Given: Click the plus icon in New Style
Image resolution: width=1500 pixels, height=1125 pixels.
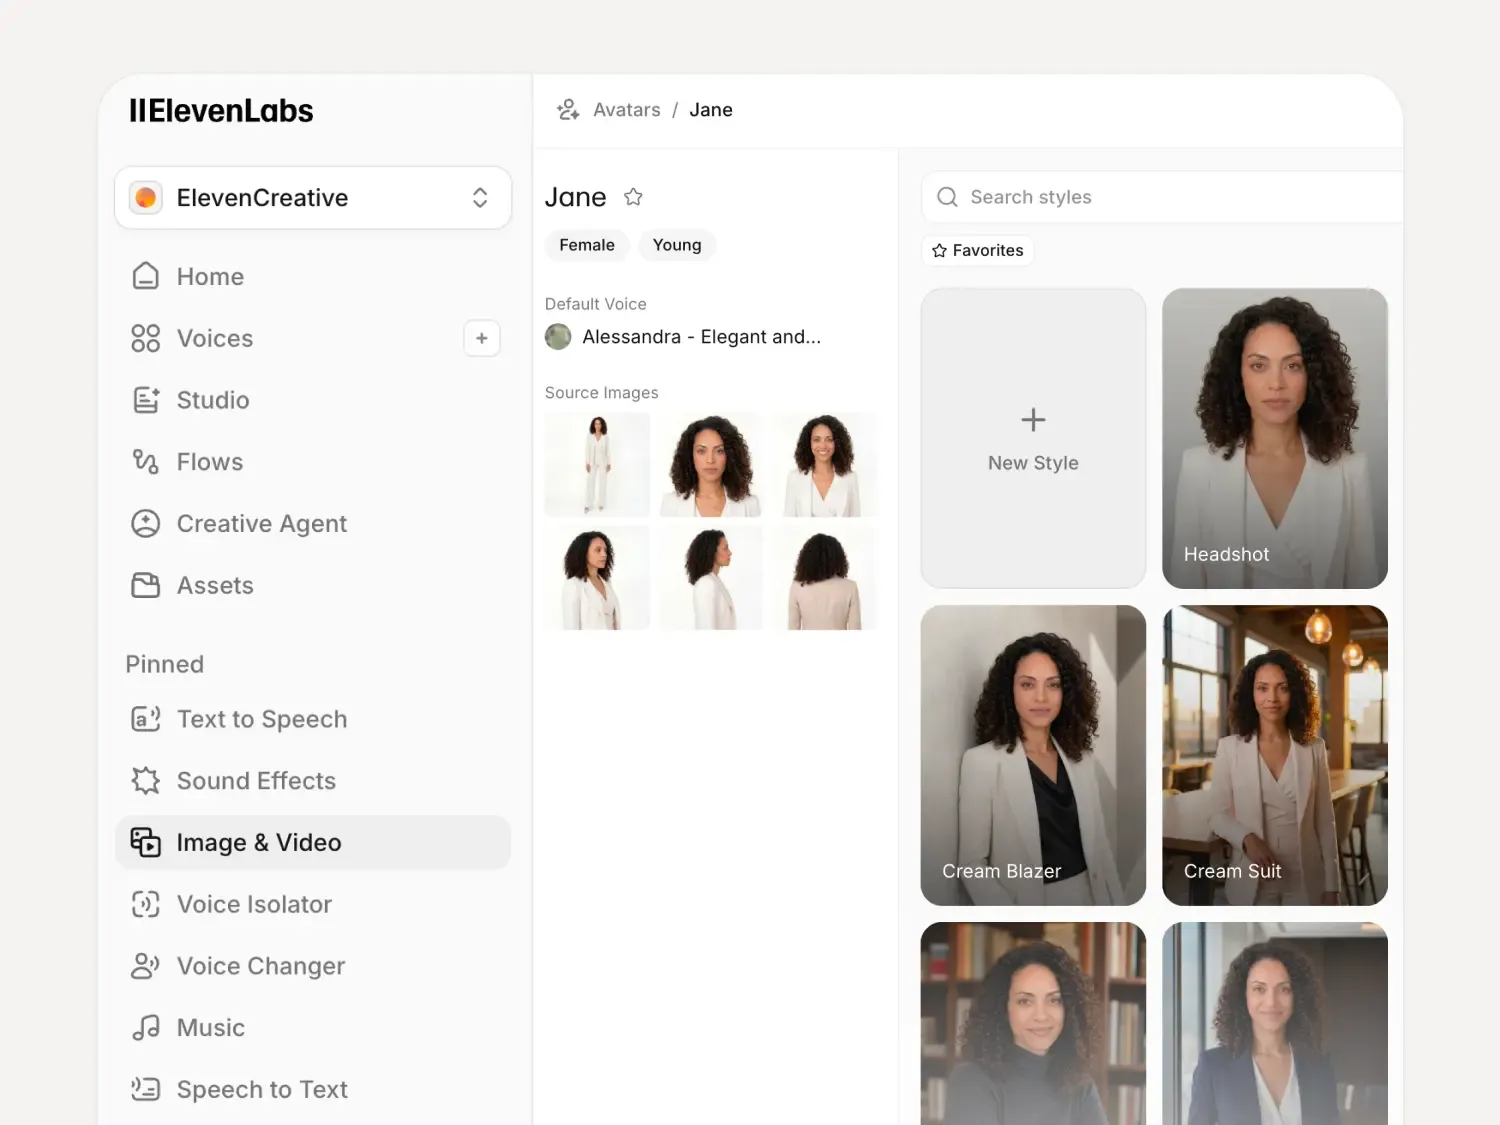Looking at the screenshot, I should [1033, 419].
